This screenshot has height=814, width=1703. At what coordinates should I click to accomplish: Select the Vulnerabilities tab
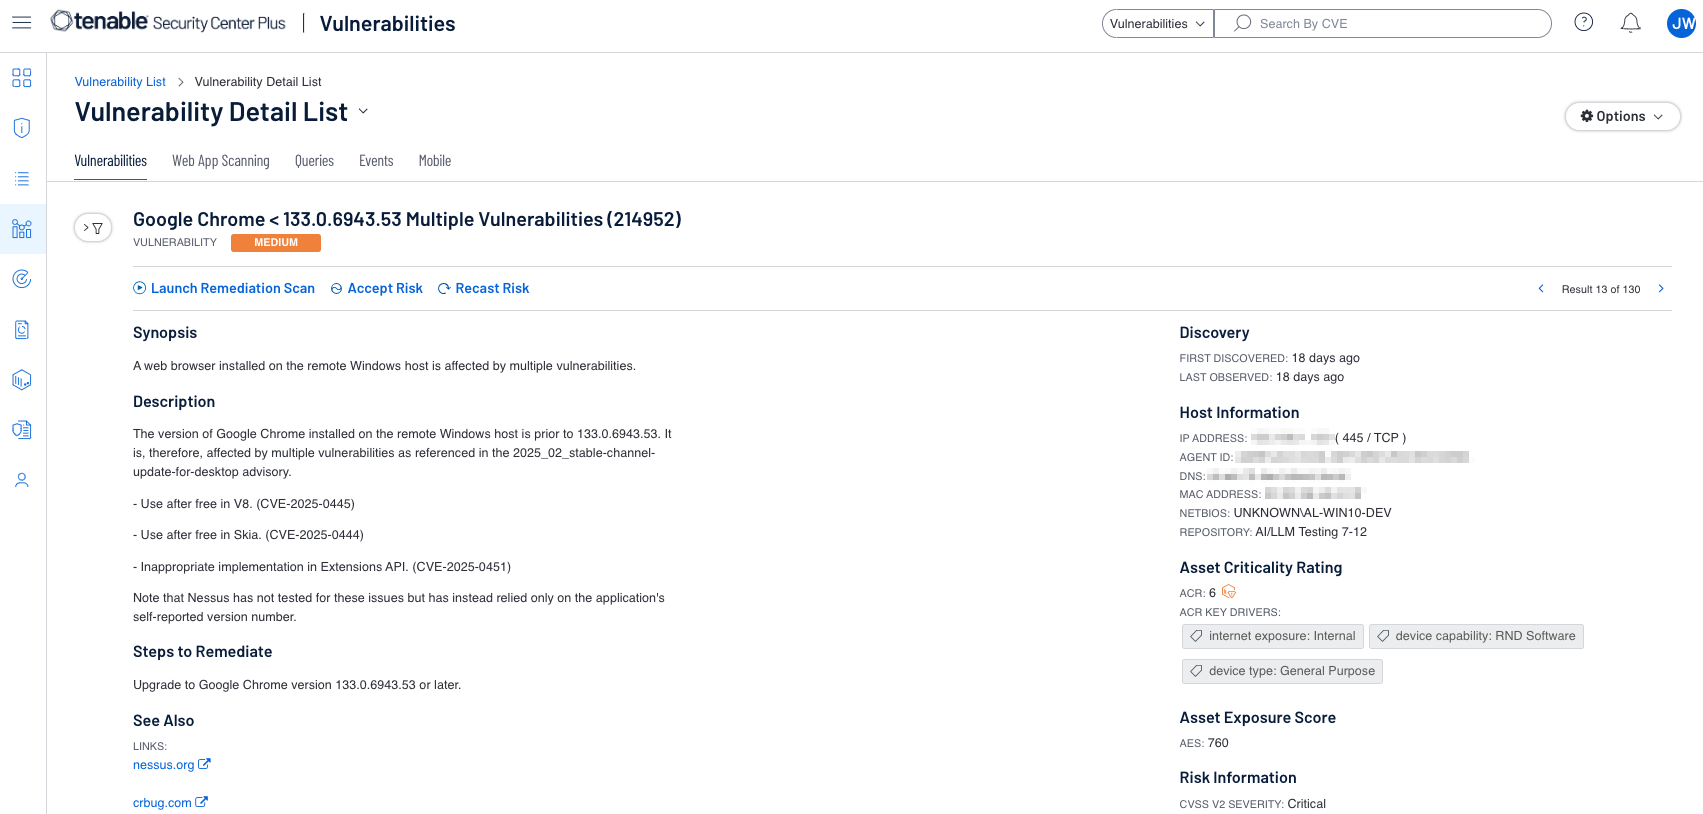(111, 161)
